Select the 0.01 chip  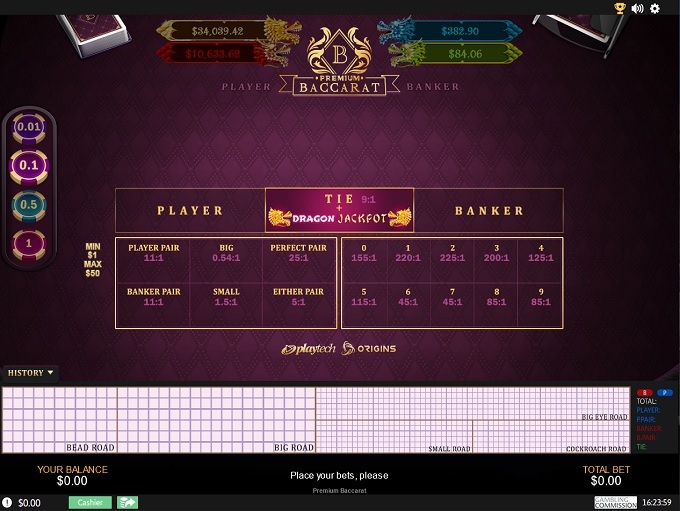[x=29, y=127]
